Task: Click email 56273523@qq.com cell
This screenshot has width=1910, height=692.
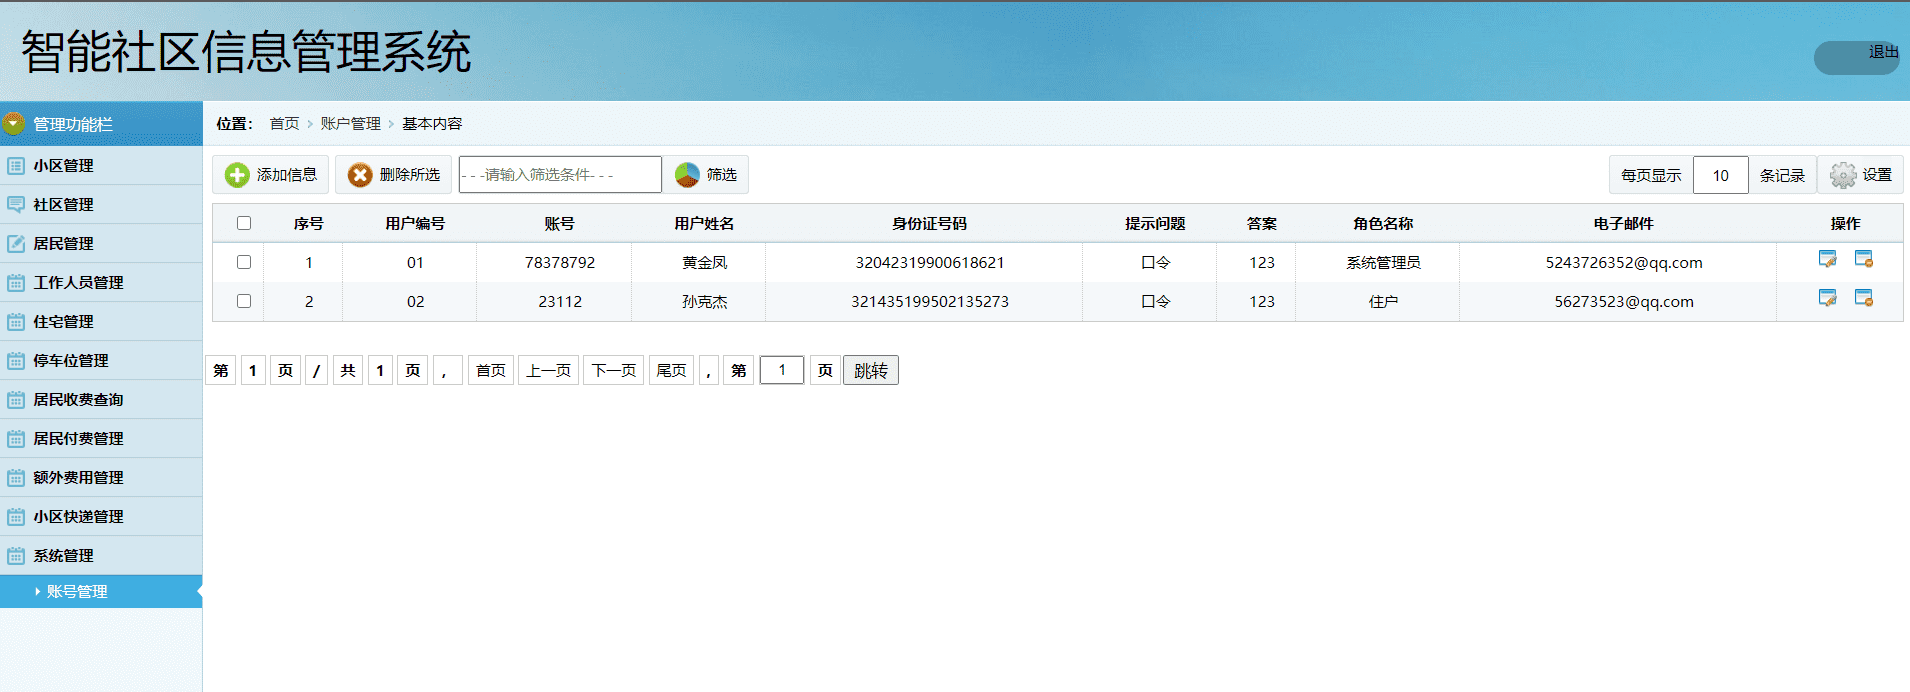Action: [x=1624, y=302]
